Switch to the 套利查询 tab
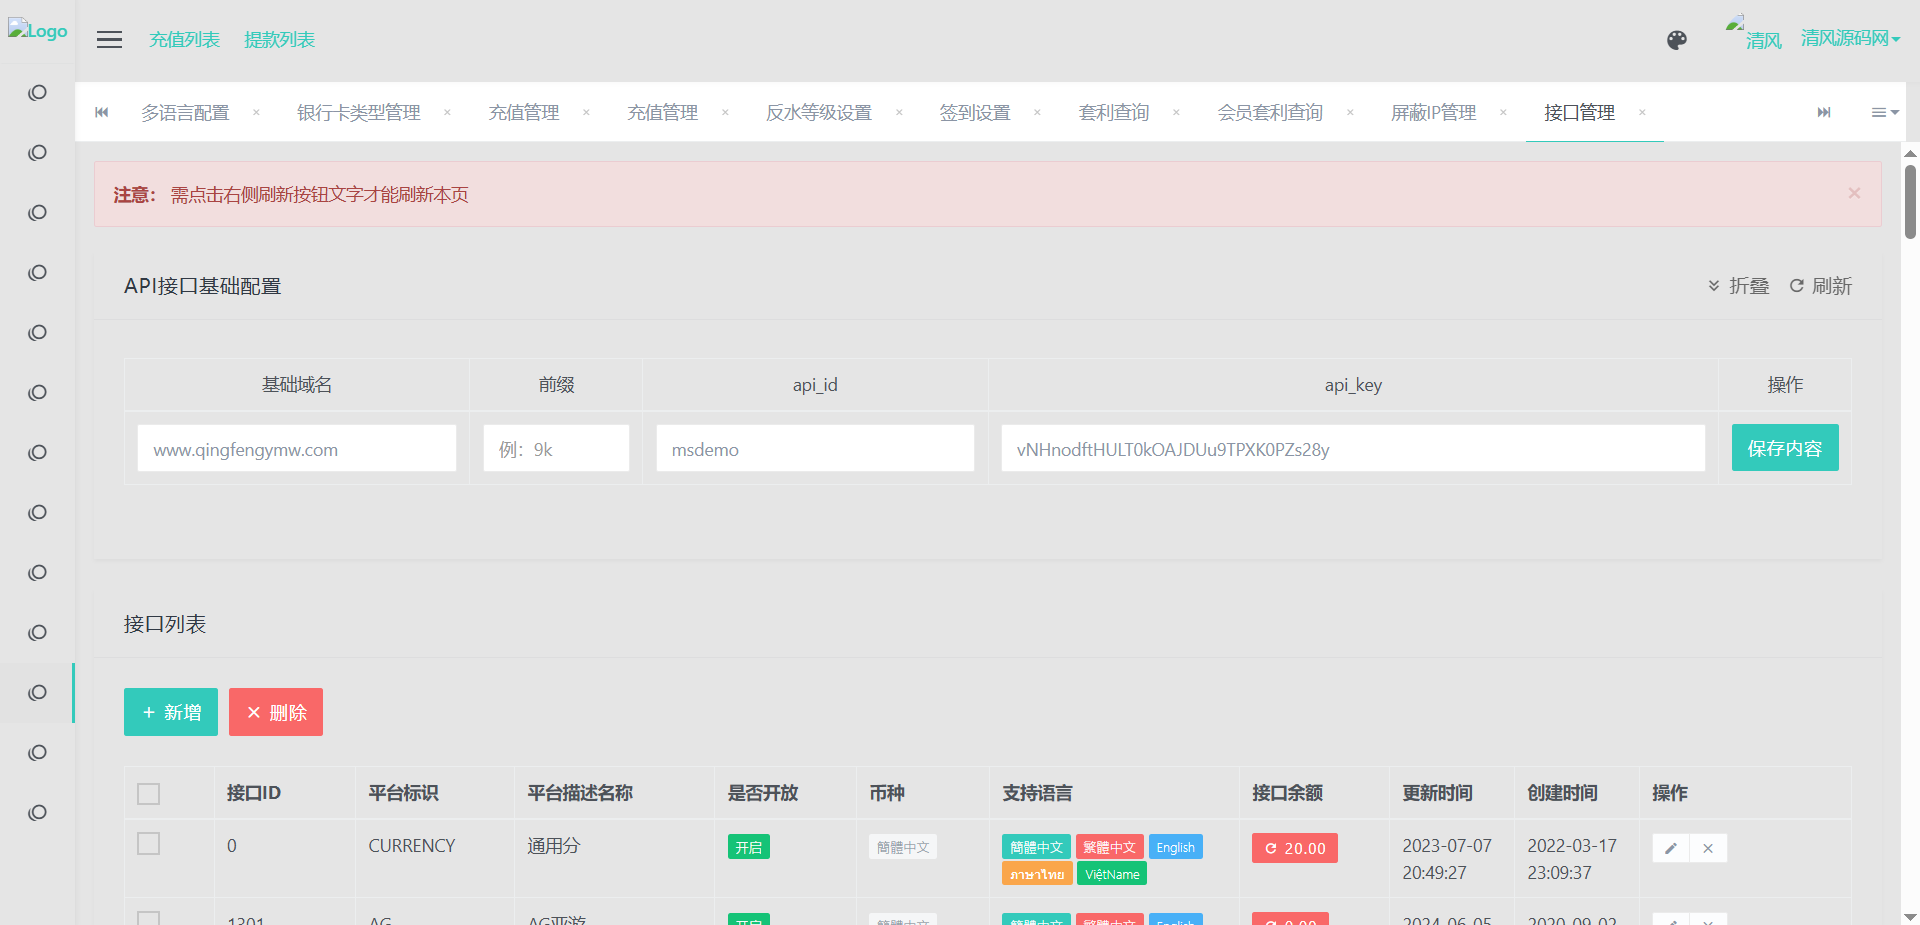1920x925 pixels. pos(1114,113)
